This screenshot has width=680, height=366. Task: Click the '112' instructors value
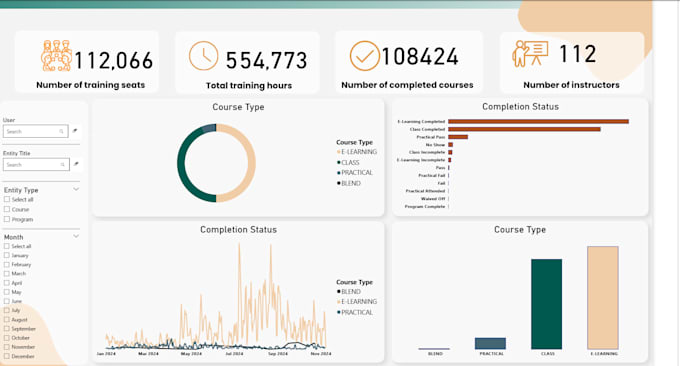tap(578, 54)
